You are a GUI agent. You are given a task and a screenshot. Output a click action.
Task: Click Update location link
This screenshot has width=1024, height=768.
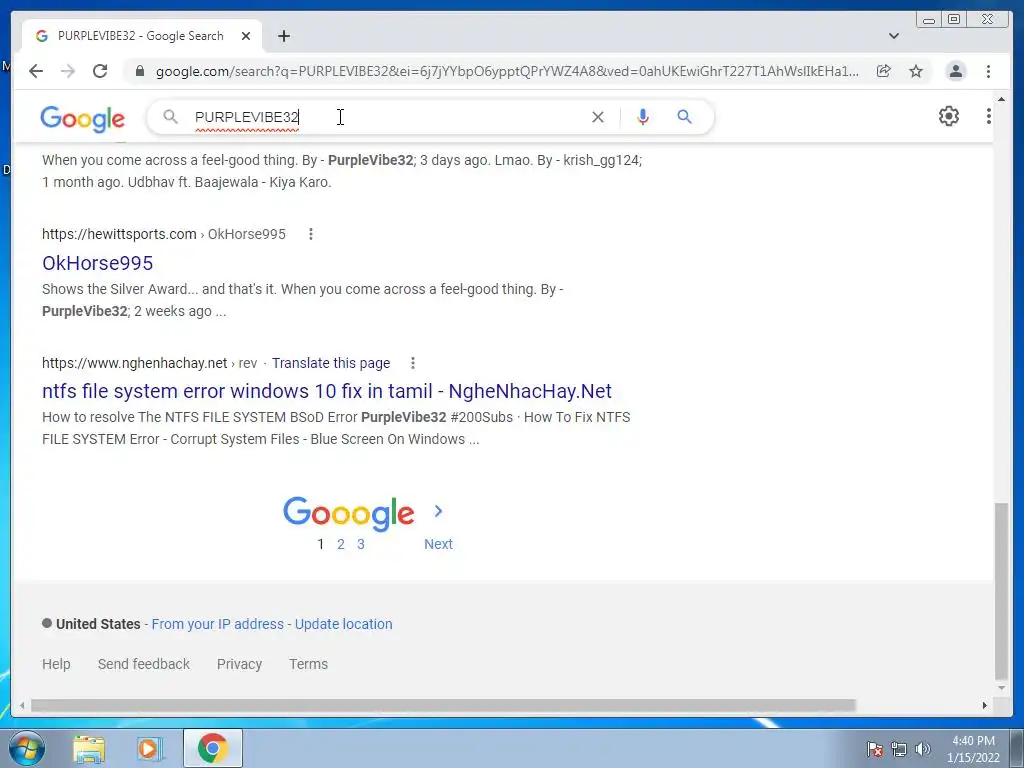[x=344, y=624]
